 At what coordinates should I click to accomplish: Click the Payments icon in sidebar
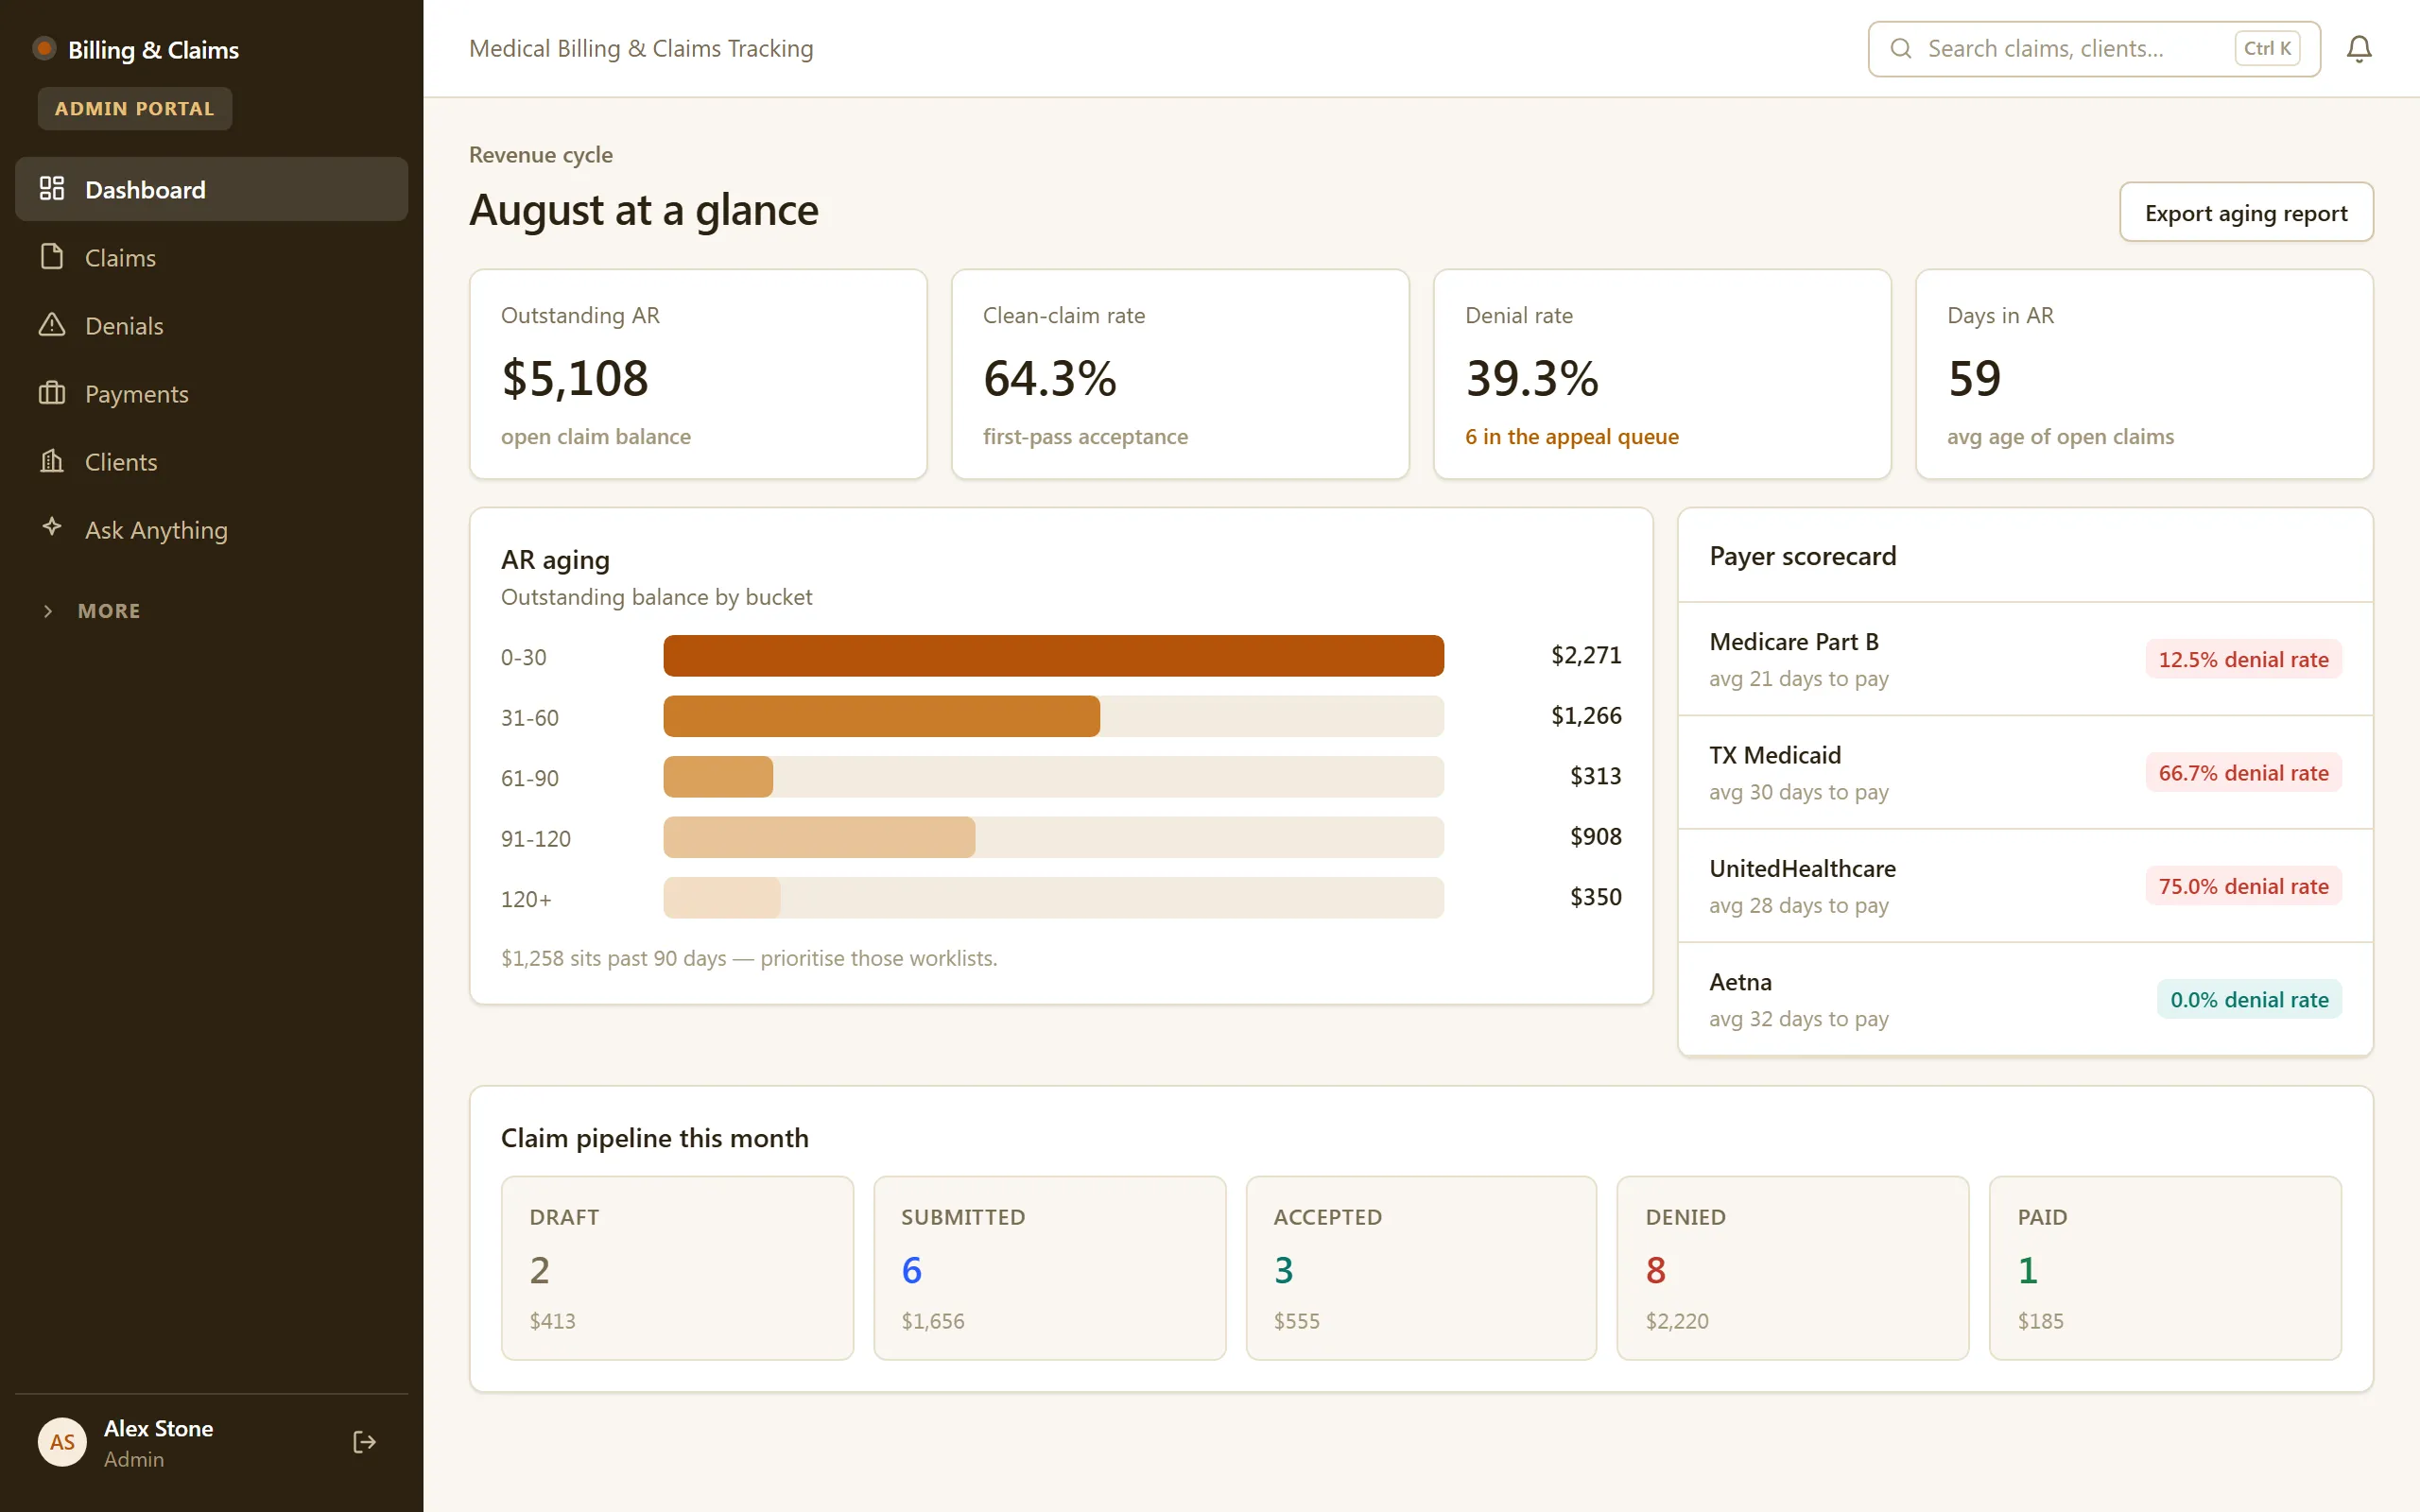[x=52, y=393]
